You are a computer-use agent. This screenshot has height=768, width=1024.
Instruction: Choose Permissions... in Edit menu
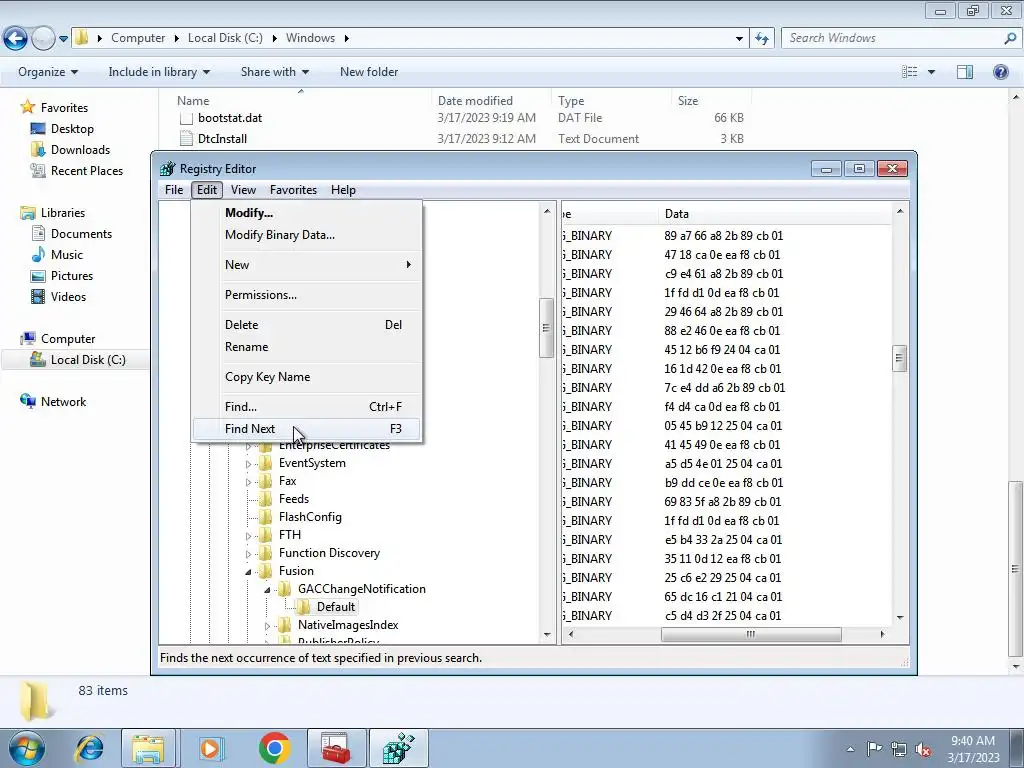pos(307,295)
